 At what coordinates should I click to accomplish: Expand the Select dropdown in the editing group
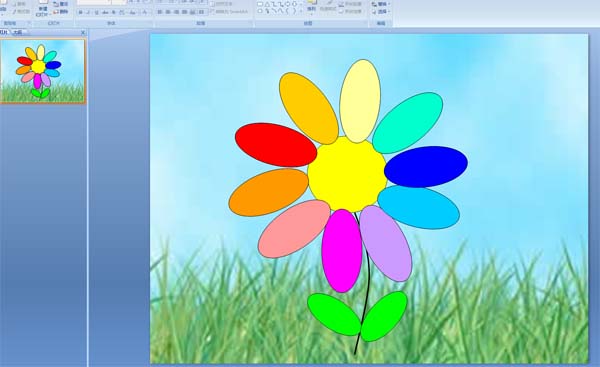[380, 11]
